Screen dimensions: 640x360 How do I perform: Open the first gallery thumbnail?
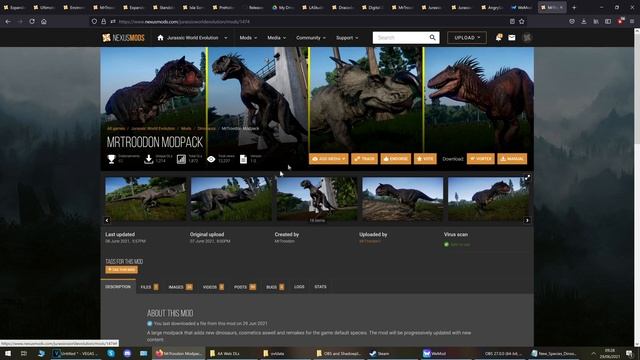tap(146, 199)
